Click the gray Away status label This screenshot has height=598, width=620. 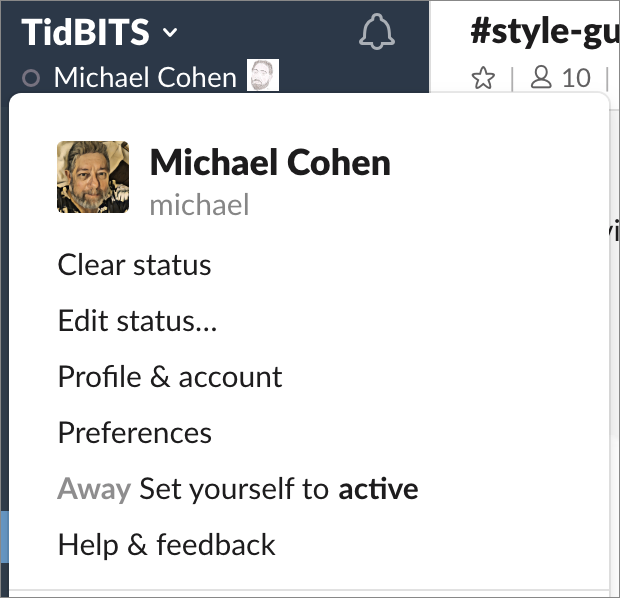pos(94,489)
